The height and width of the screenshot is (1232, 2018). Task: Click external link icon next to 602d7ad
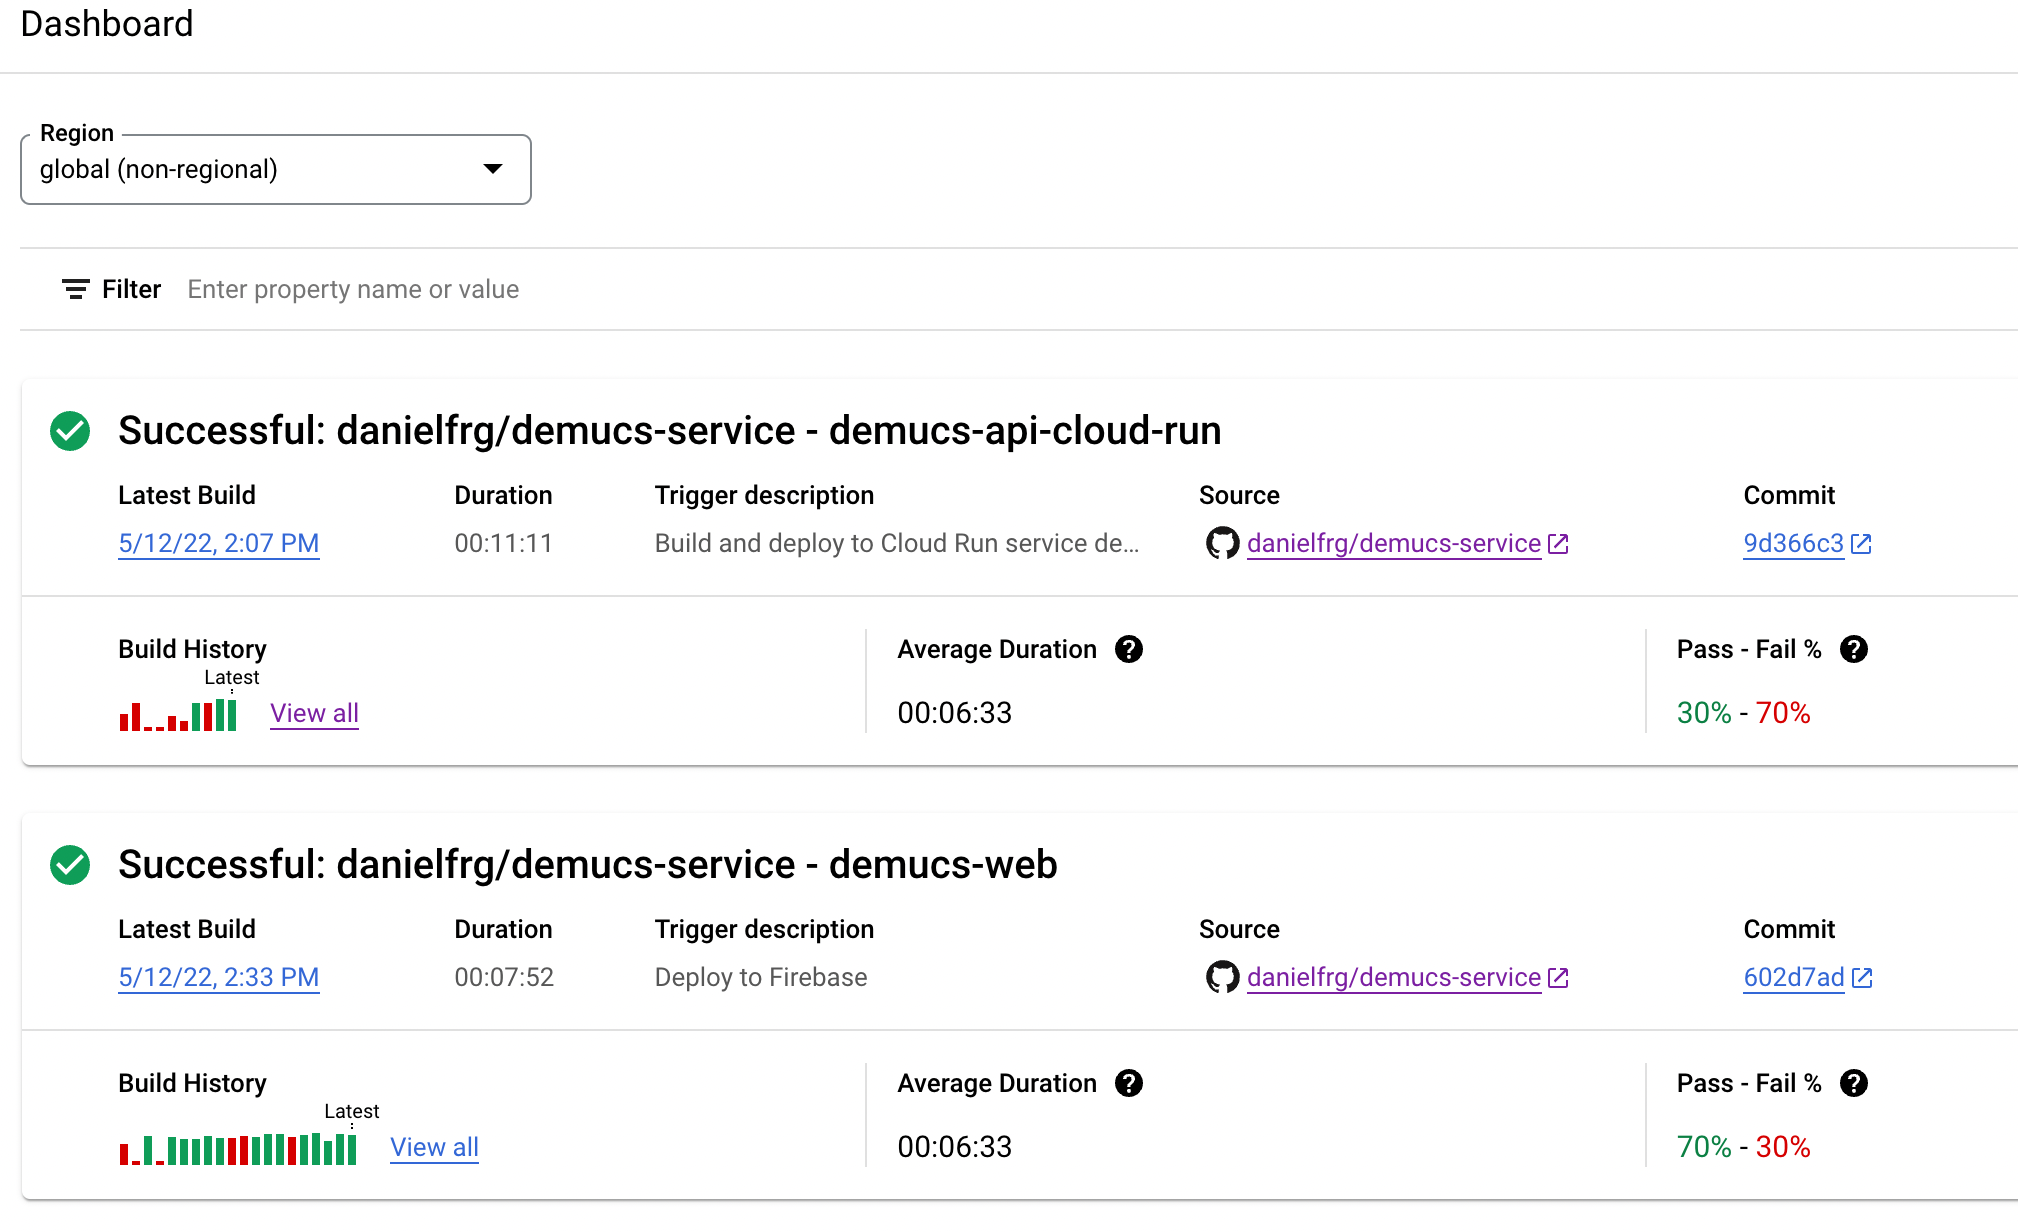[1862, 977]
